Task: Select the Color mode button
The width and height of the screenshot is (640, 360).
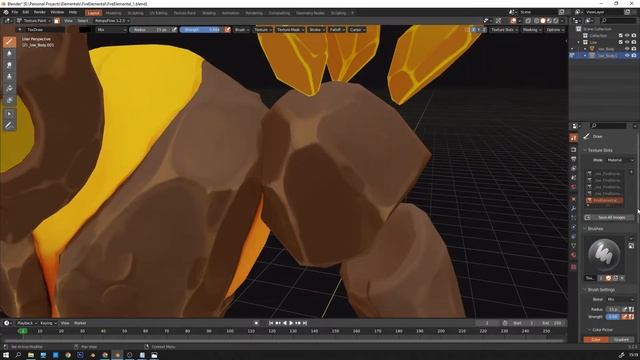Action: point(596,340)
